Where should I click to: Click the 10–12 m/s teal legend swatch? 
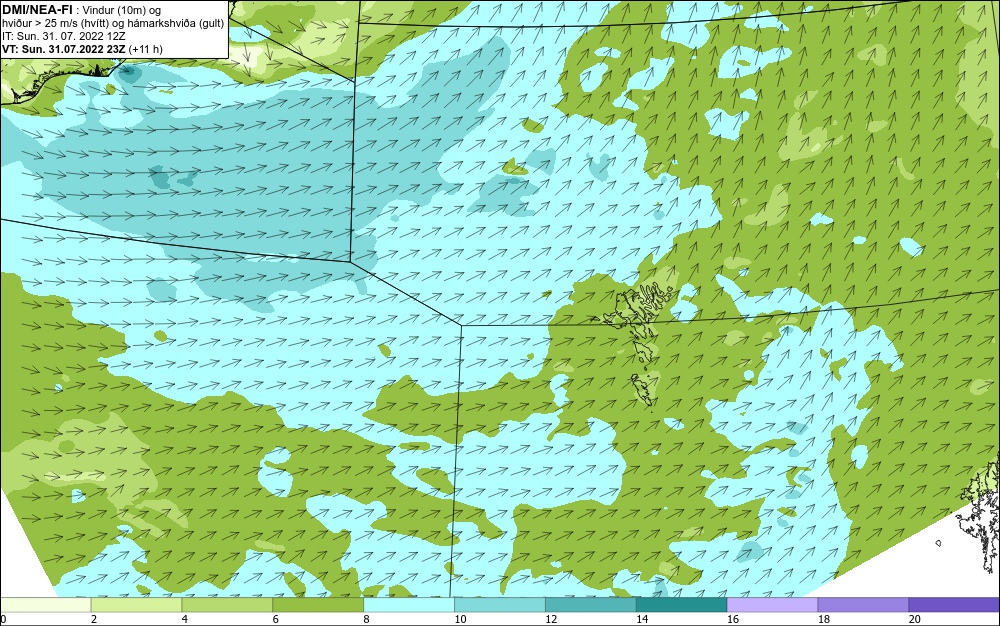pyautogui.click(x=500, y=604)
